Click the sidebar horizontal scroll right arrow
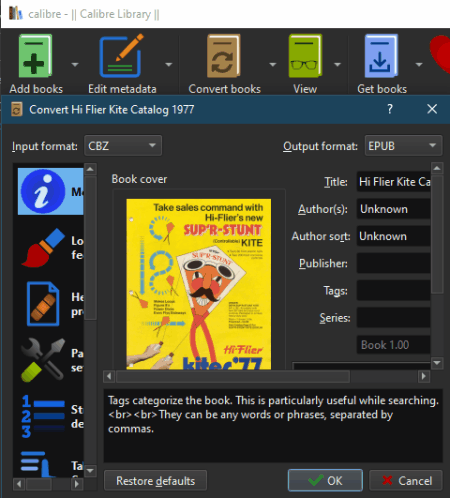 (77, 484)
